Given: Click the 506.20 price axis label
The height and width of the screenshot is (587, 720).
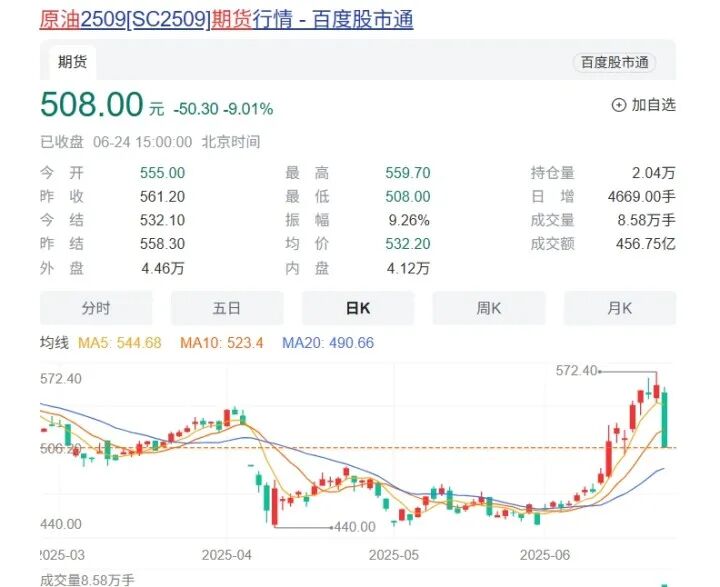Looking at the screenshot, I should click(61, 448).
